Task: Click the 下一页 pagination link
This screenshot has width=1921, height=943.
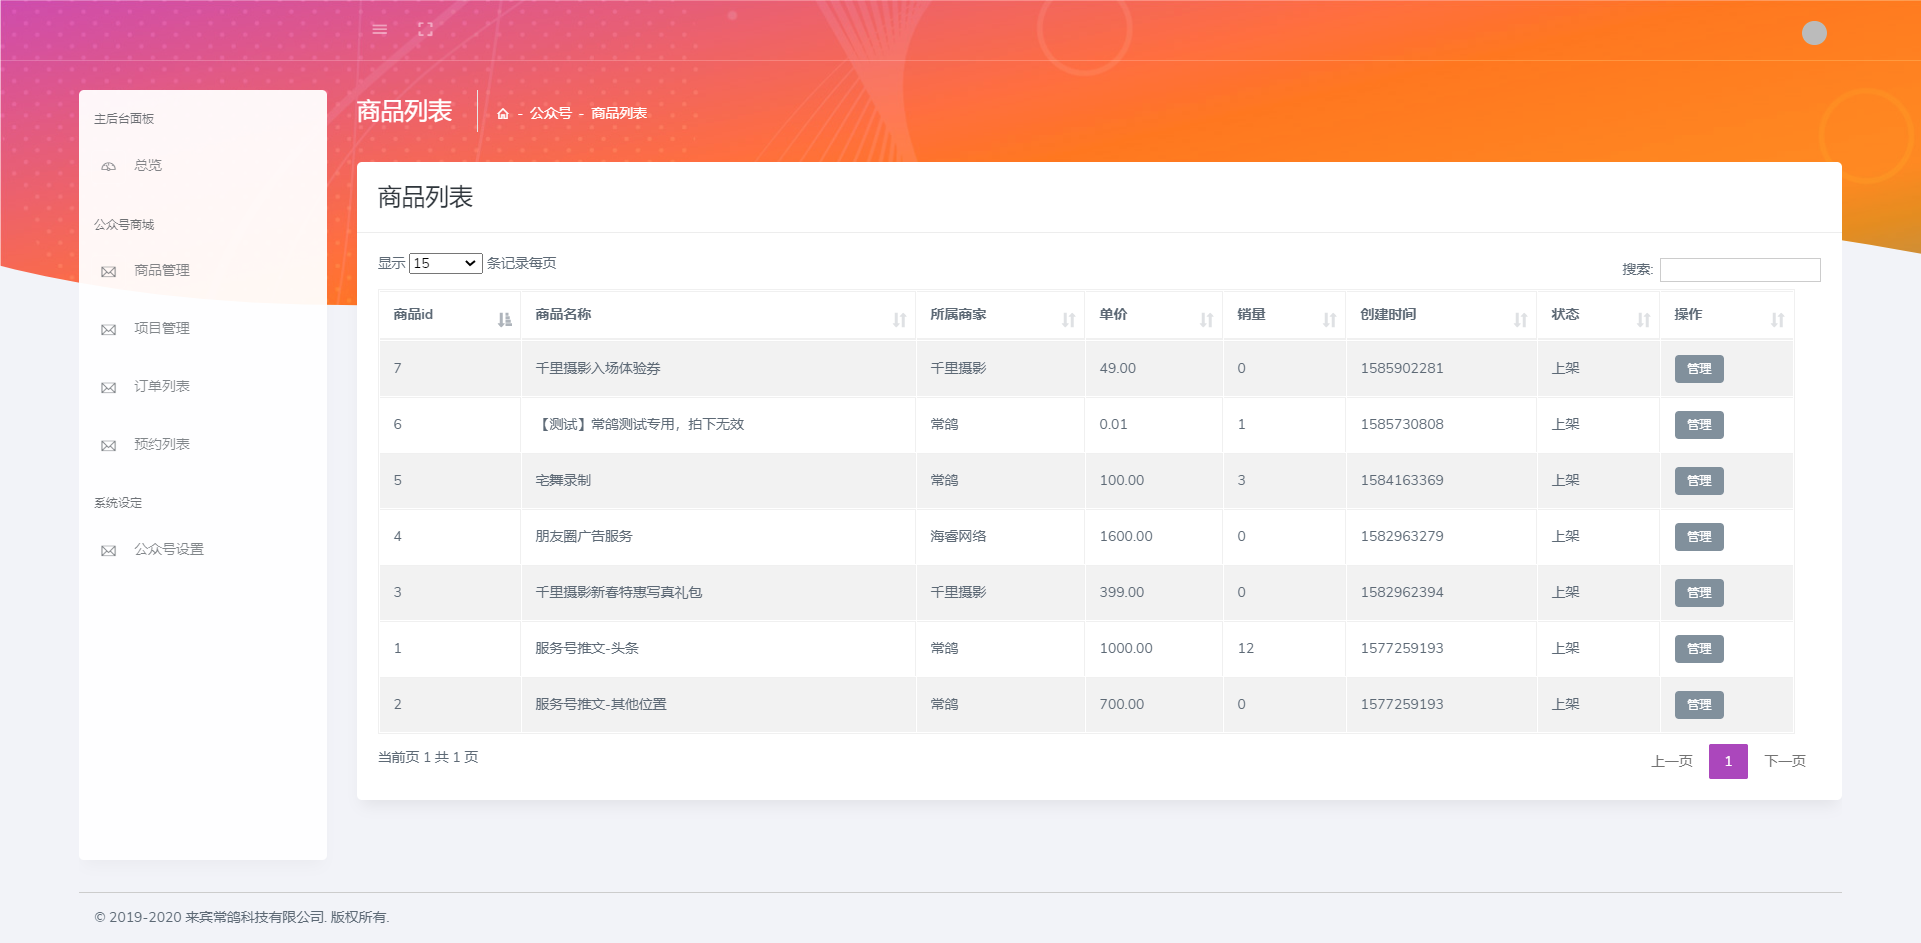Action: click(x=1784, y=762)
